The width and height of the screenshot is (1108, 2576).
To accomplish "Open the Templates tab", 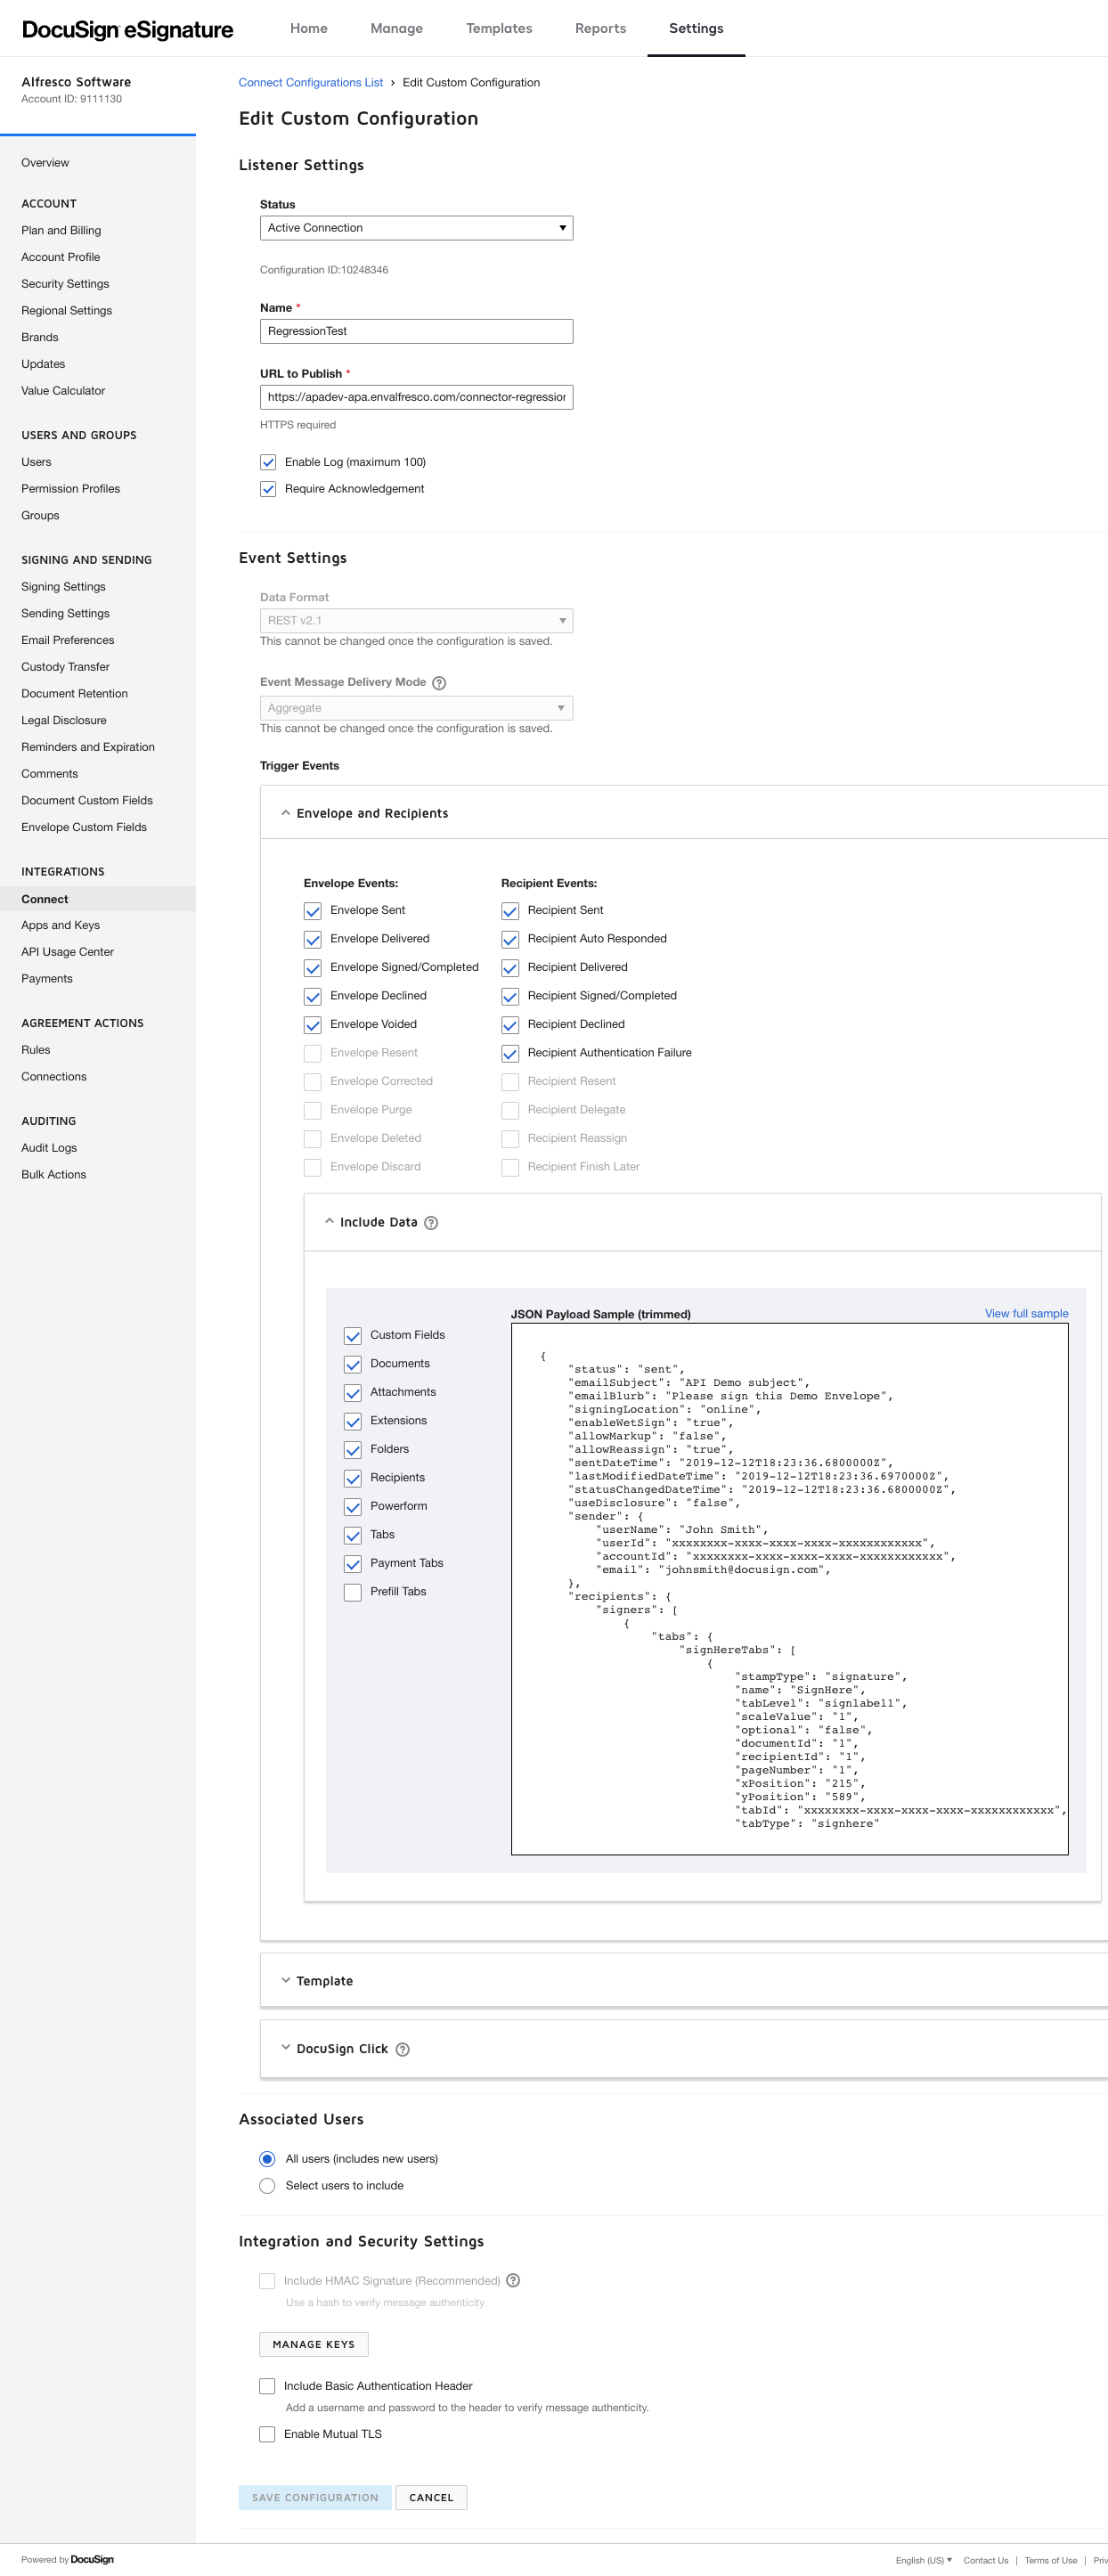I will click(498, 28).
